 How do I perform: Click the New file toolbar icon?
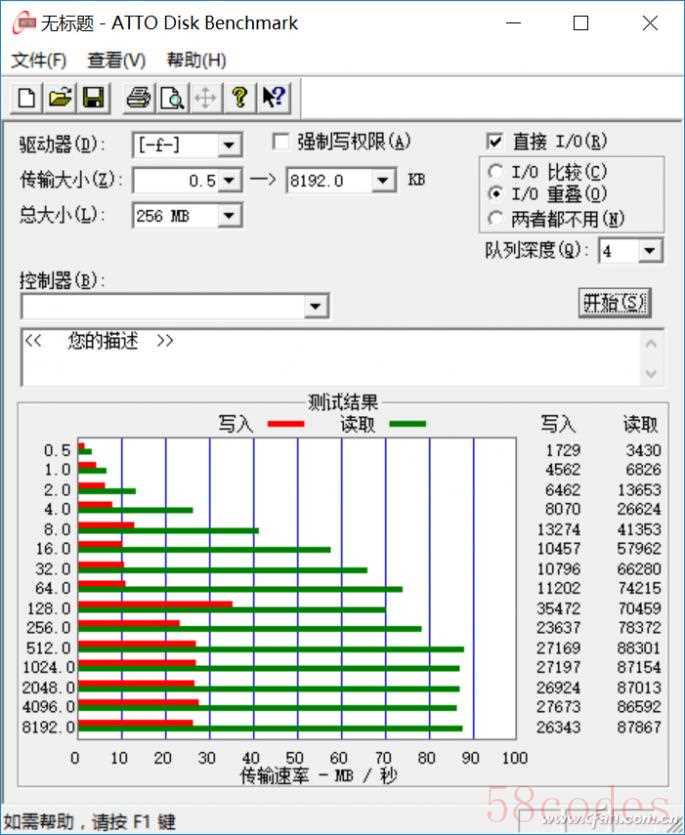pyautogui.click(x=27, y=98)
